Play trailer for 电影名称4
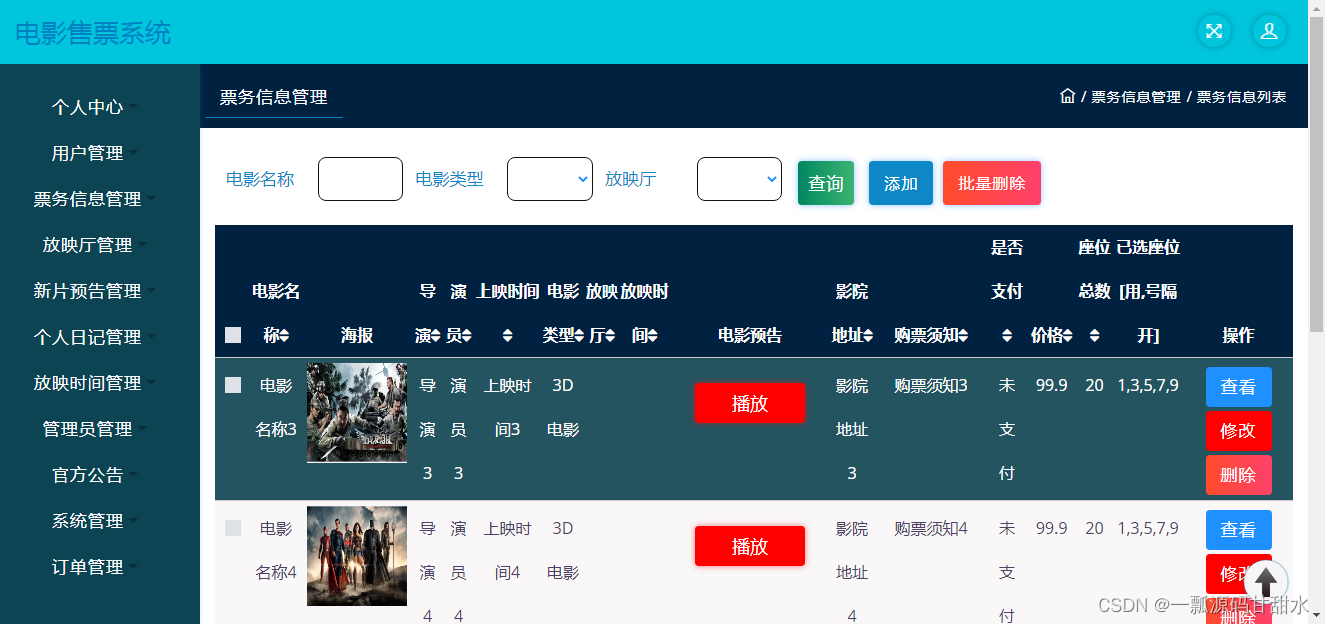The image size is (1325, 624). 750,546
